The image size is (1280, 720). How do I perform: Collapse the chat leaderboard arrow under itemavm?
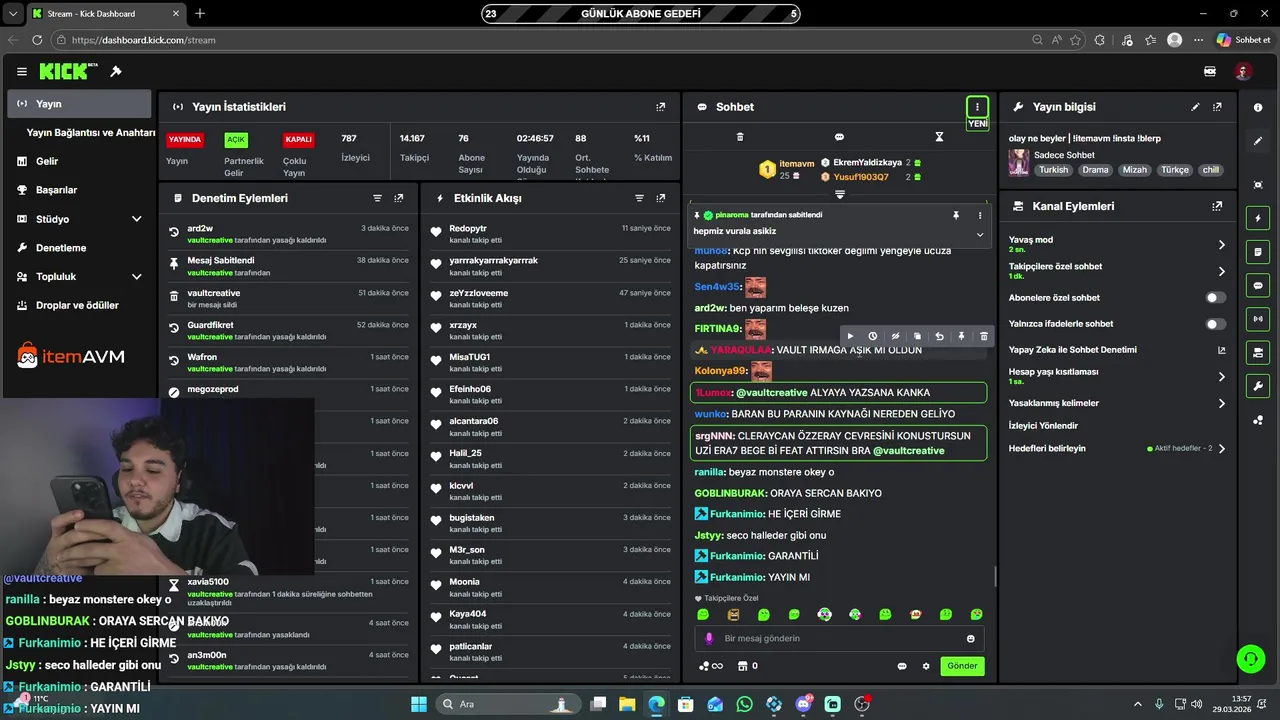click(x=839, y=194)
